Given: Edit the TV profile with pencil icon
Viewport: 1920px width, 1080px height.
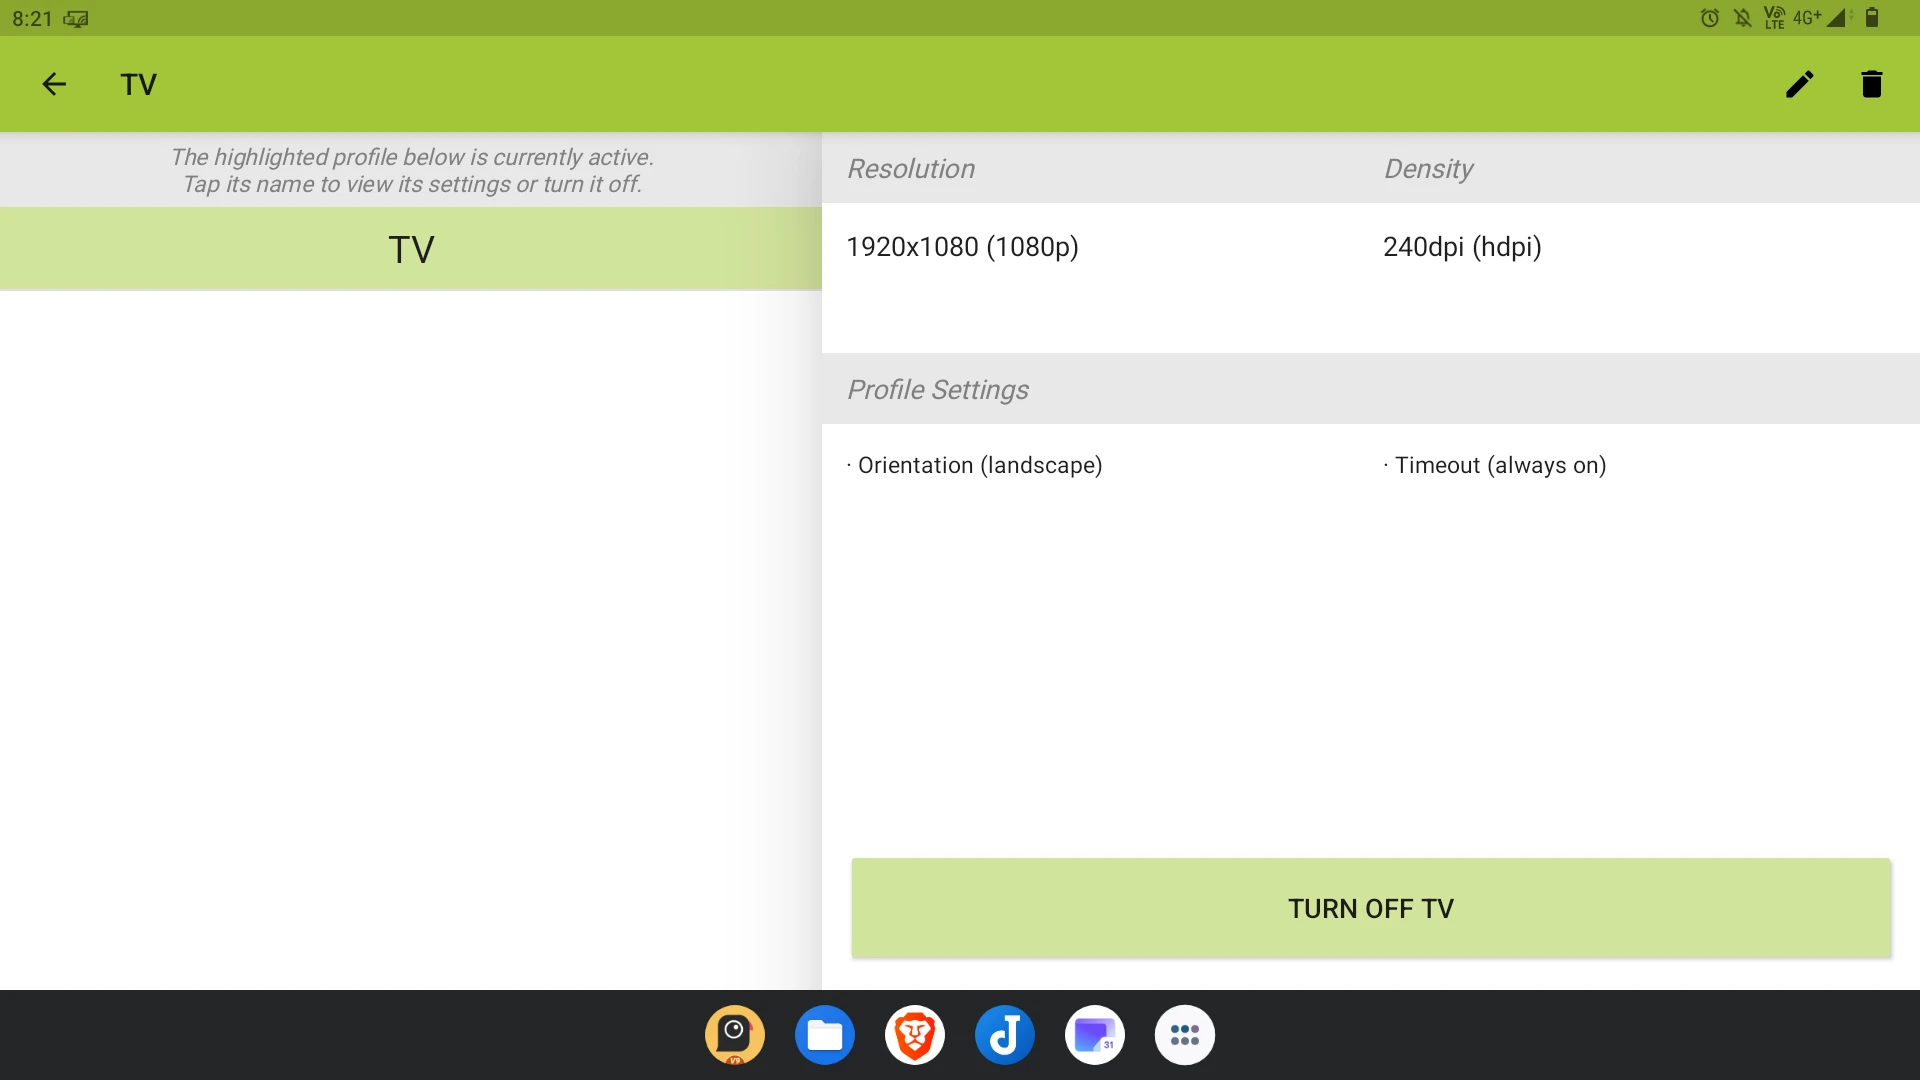Looking at the screenshot, I should (x=1799, y=84).
